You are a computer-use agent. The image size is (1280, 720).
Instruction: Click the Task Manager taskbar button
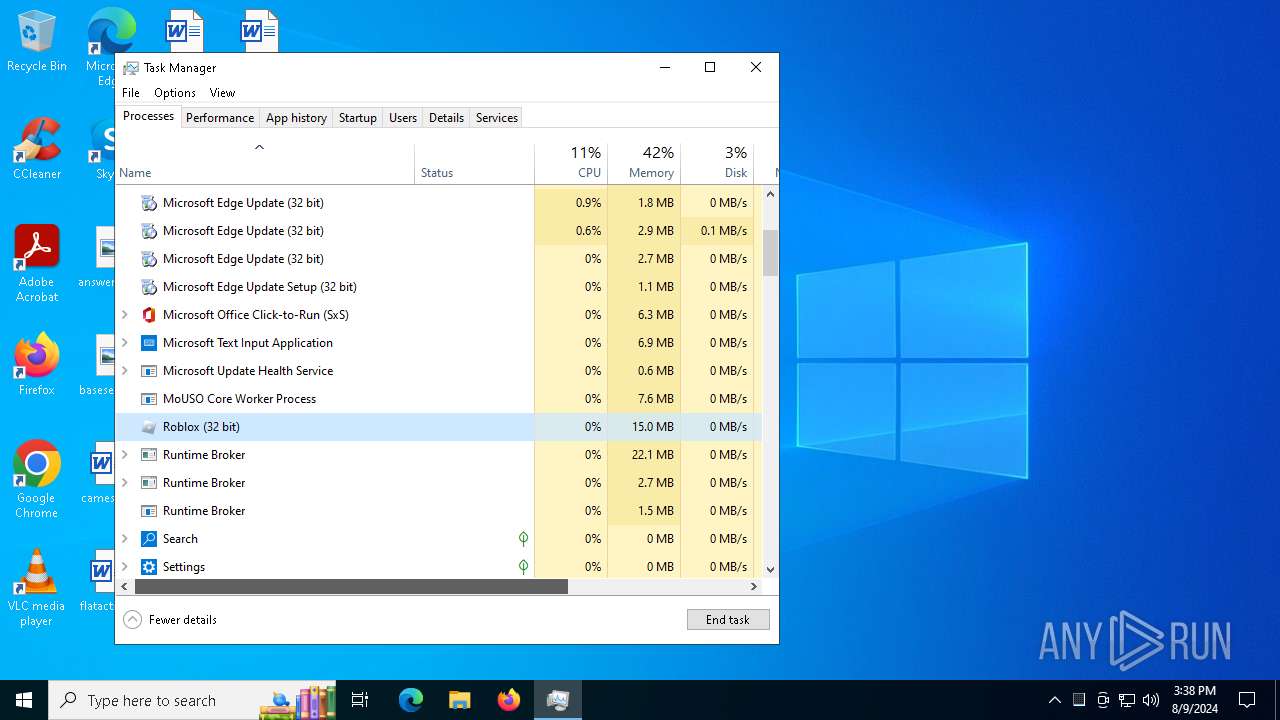point(558,700)
